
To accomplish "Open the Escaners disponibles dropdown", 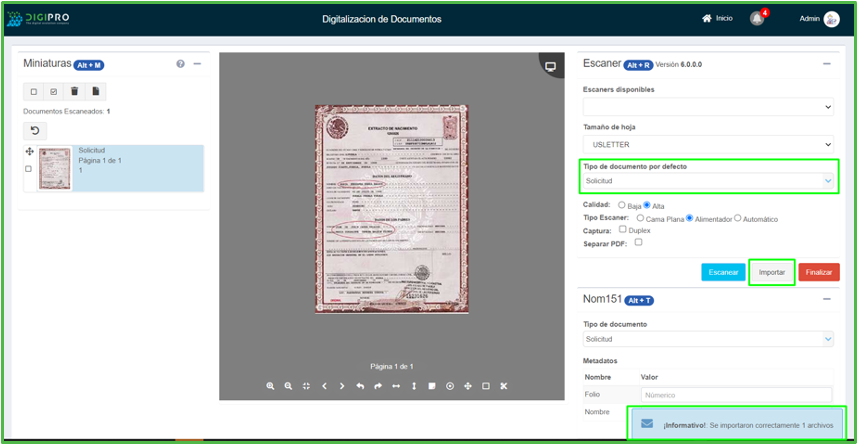I will click(x=708, y=106).
